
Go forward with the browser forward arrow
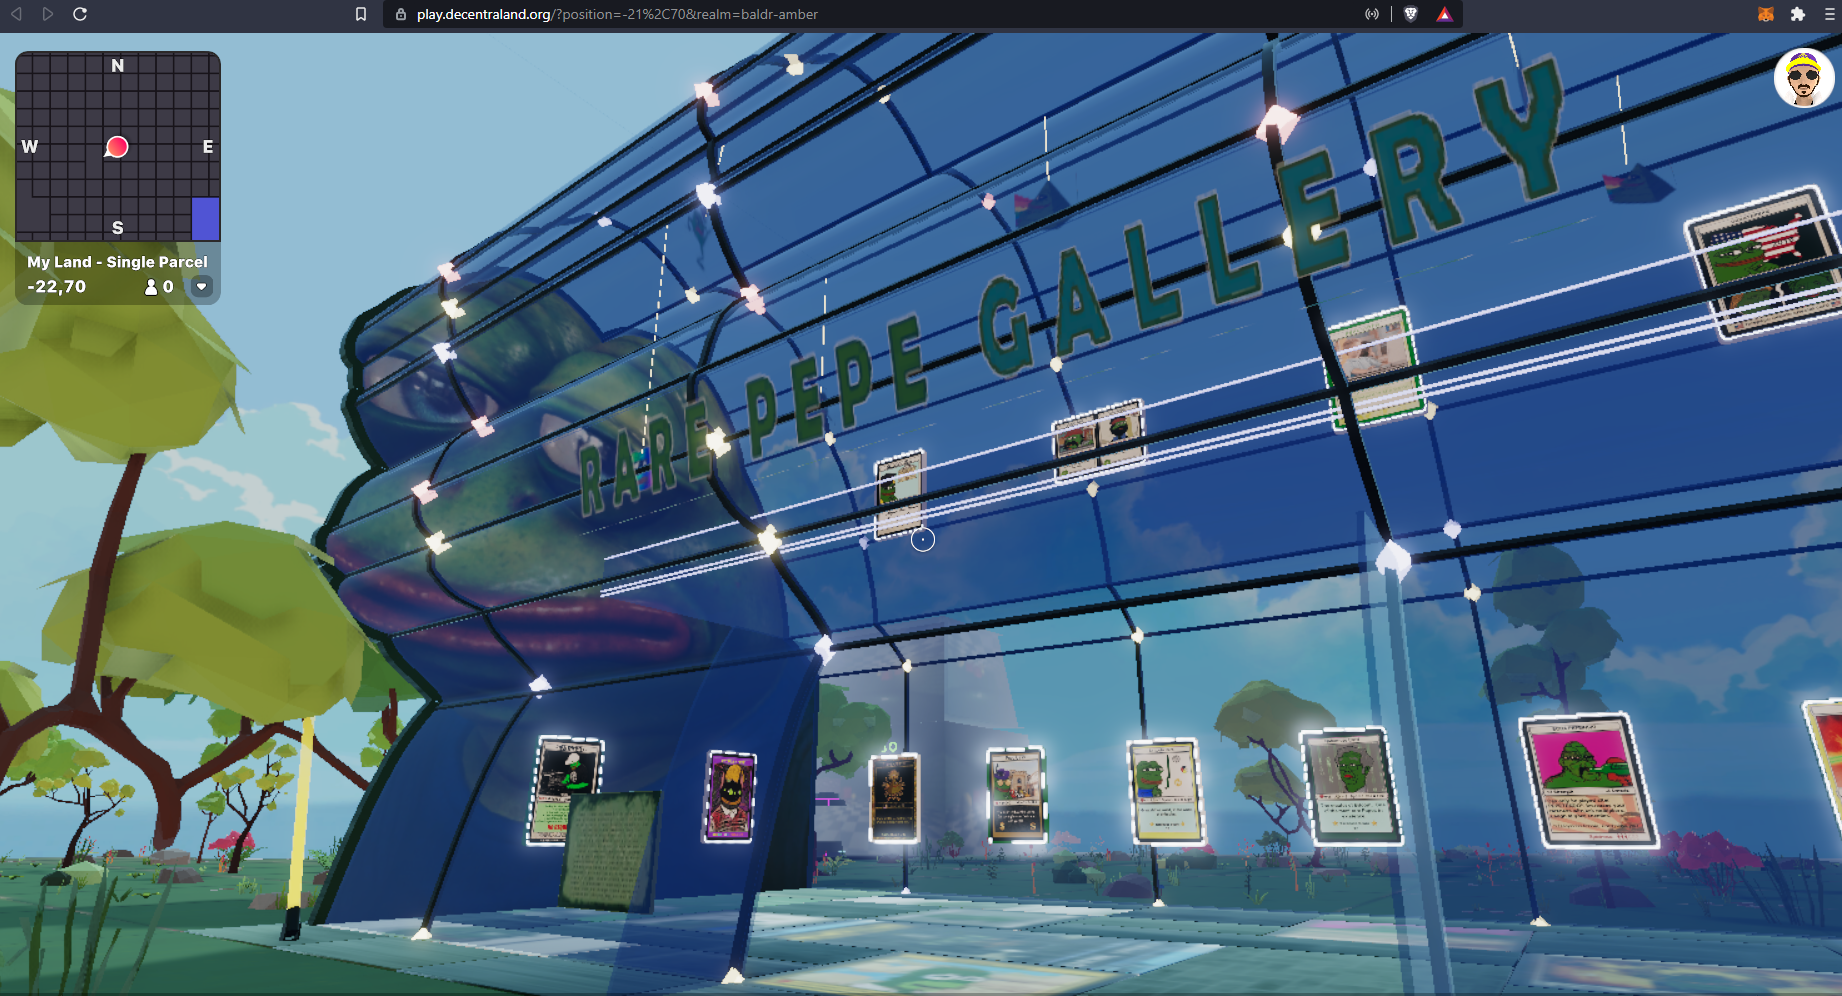click(47, 14)
